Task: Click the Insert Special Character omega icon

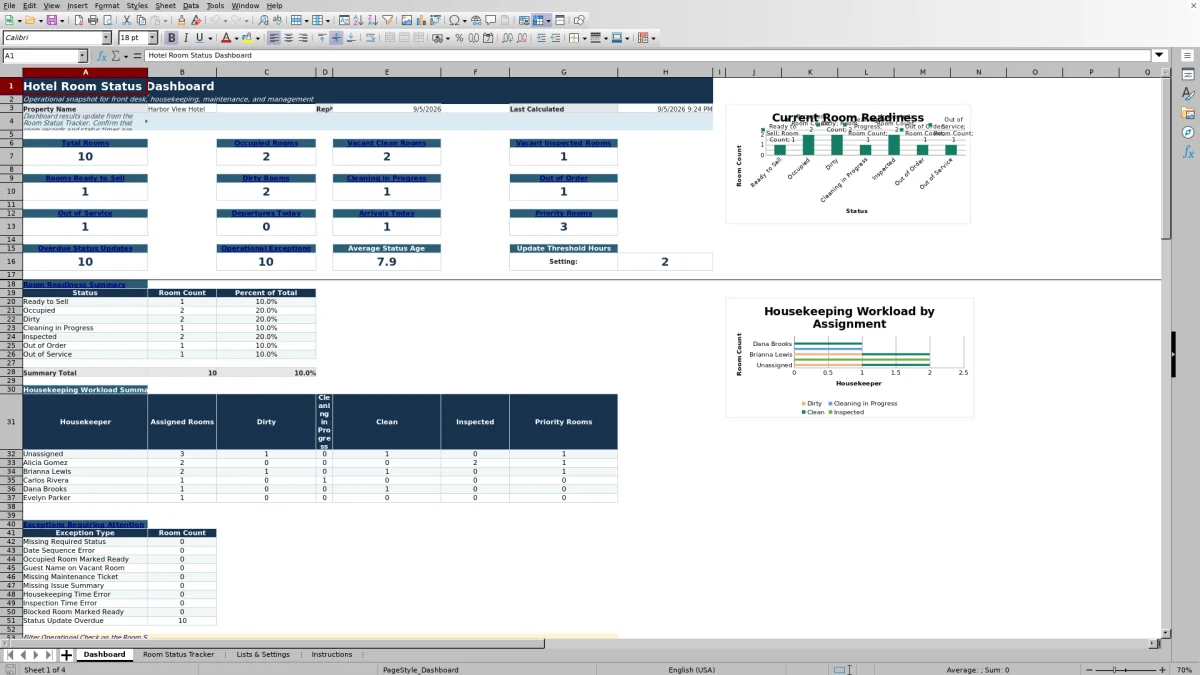Action: [454, 20]
